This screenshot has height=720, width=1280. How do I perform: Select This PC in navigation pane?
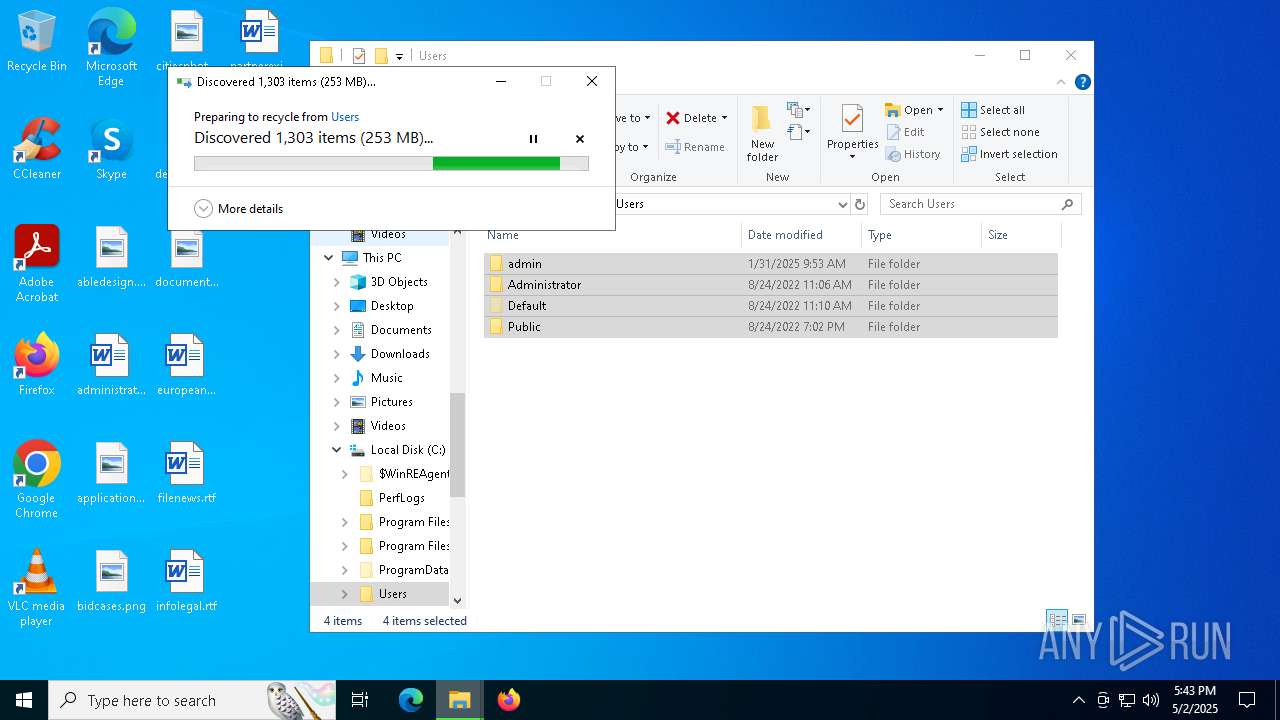(381, 258)
